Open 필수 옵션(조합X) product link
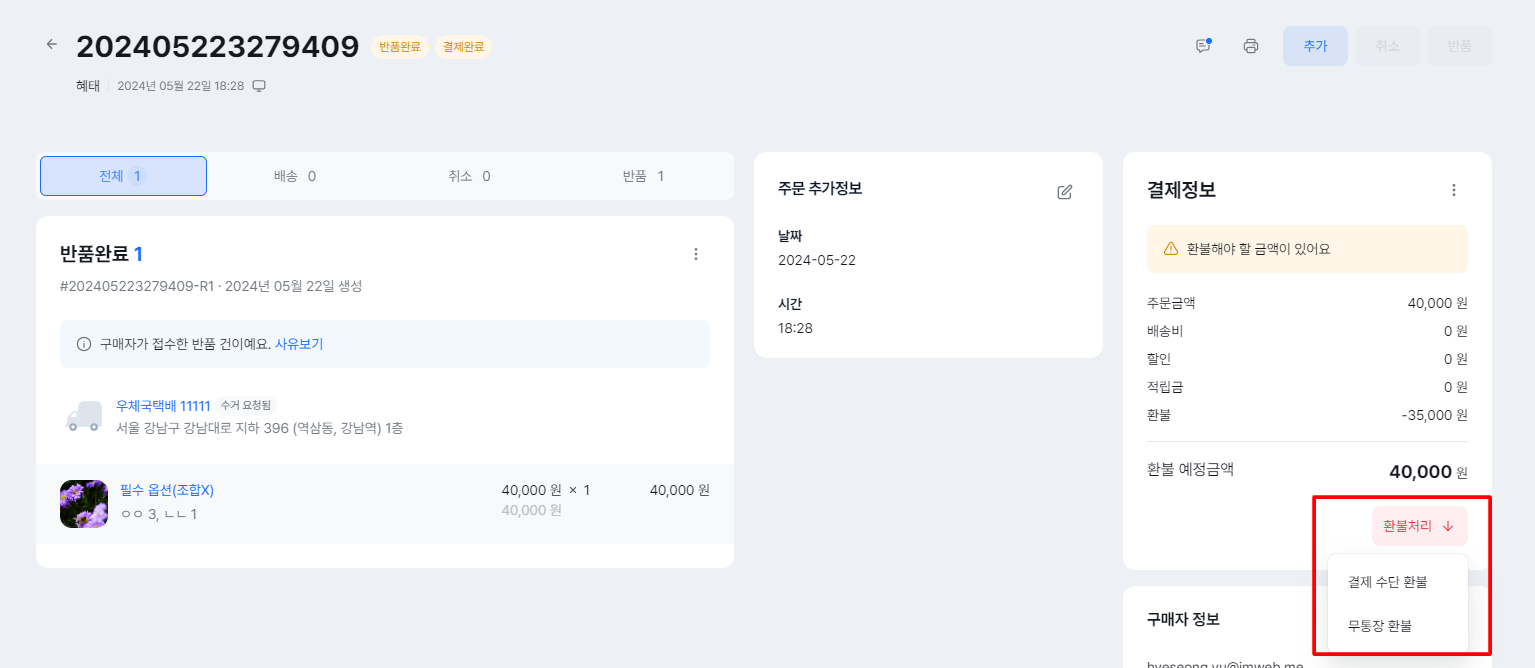This screenshot has height=668, width=1535. point(167,490)
